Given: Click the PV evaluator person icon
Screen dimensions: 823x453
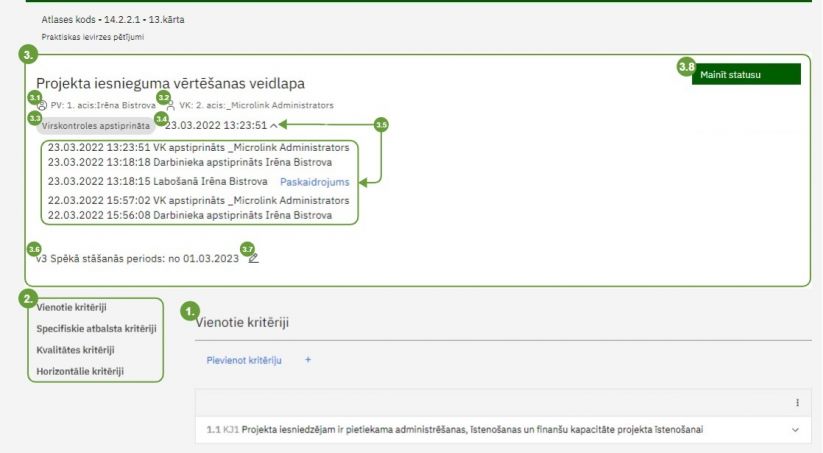Looking at the screenshot, I should (x=41, y=106).
